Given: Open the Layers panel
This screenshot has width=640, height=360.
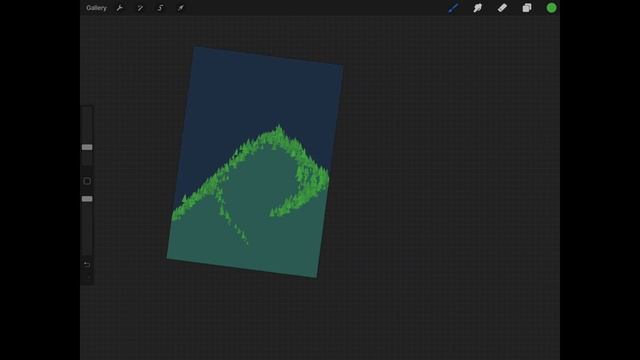Looking at the screenshot, I should tap(527, 8).
